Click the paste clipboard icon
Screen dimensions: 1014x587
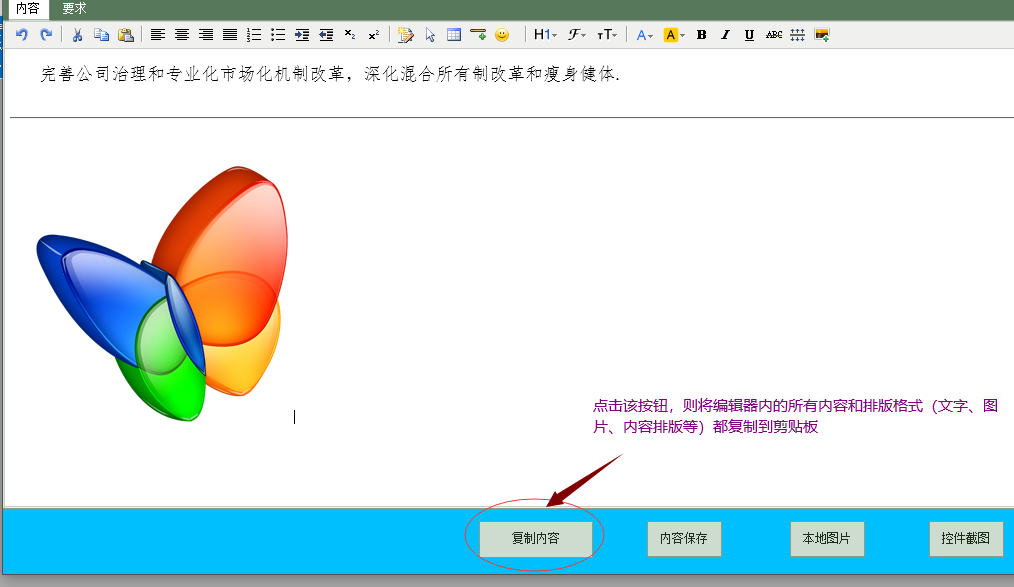[125, 35]
